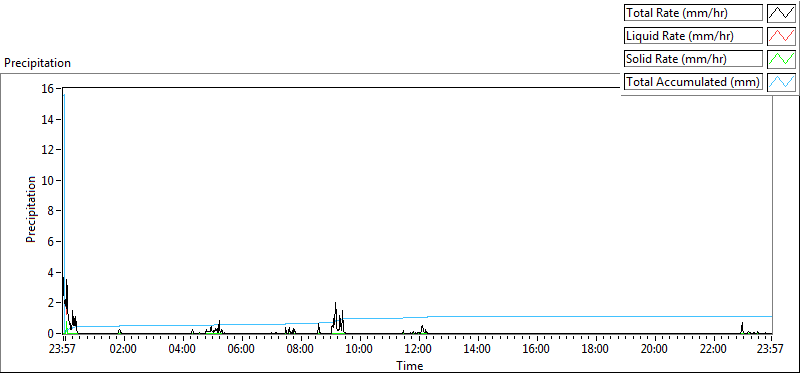Viewport: 800px width, 373px height.
Task: Select the 'Total Accumulated (mm)' legend label
Action: [693, 82]
